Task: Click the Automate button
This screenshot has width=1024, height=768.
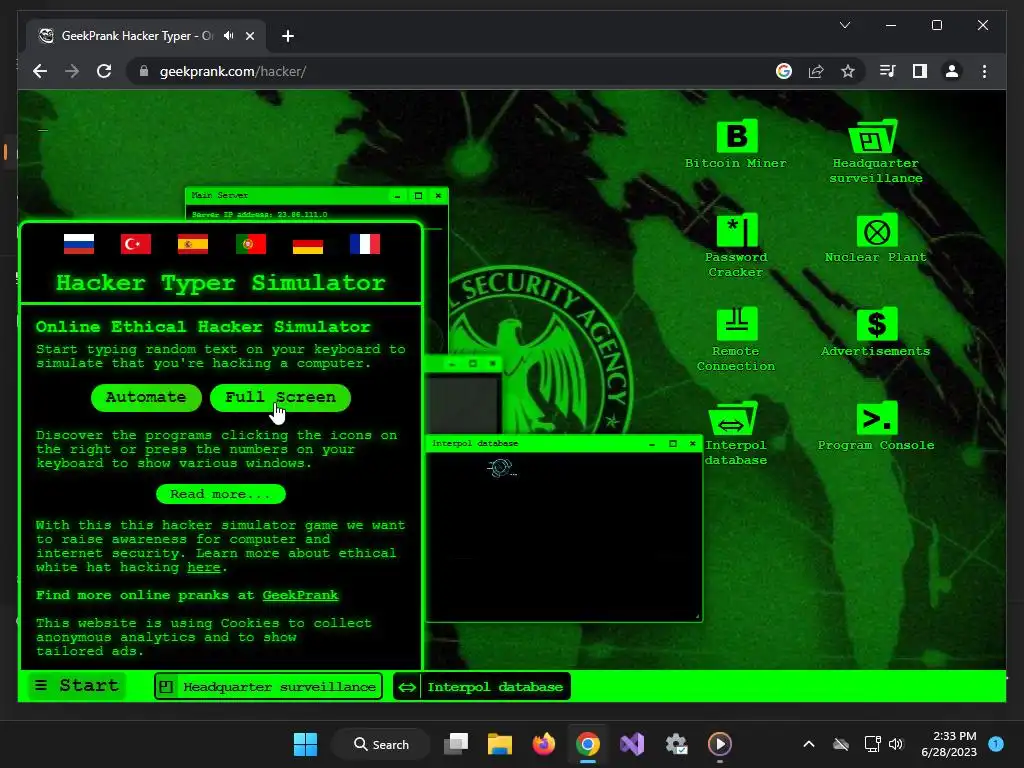Action: coord(146,398)
